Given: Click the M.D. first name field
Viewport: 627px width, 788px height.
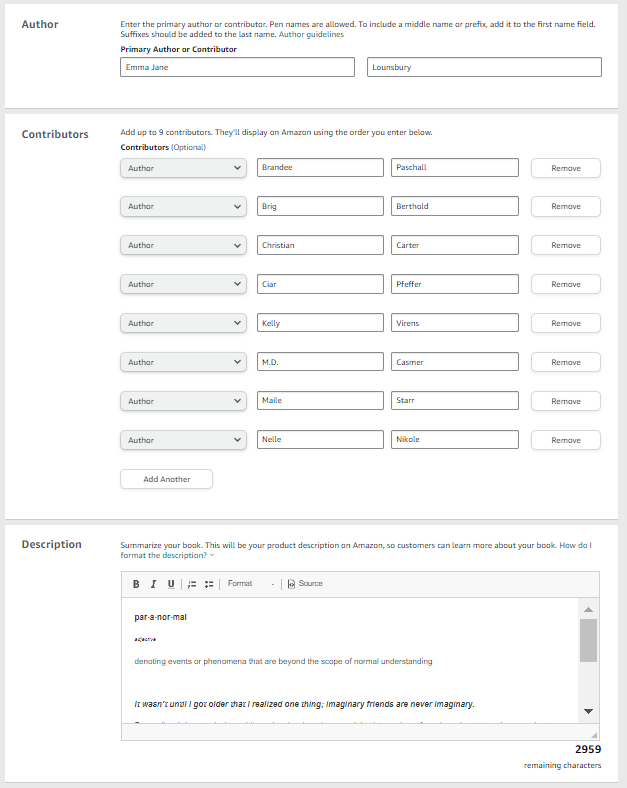Looking at the screenshot, I should (x=320, y=361).
